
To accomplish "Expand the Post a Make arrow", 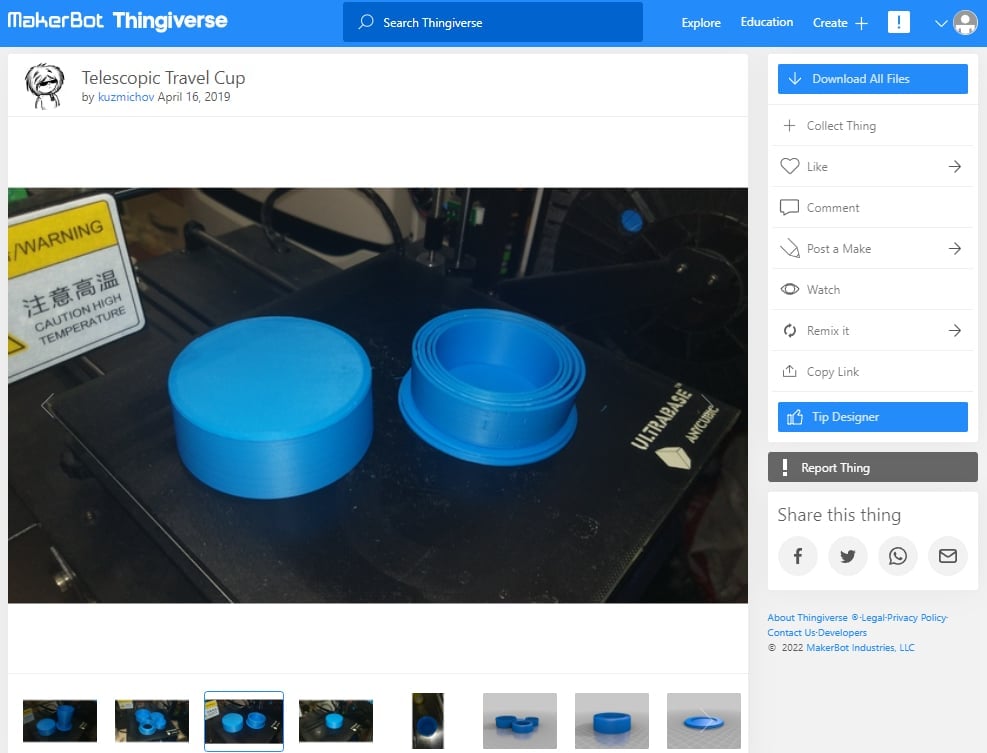I will [x=954, y=248].
